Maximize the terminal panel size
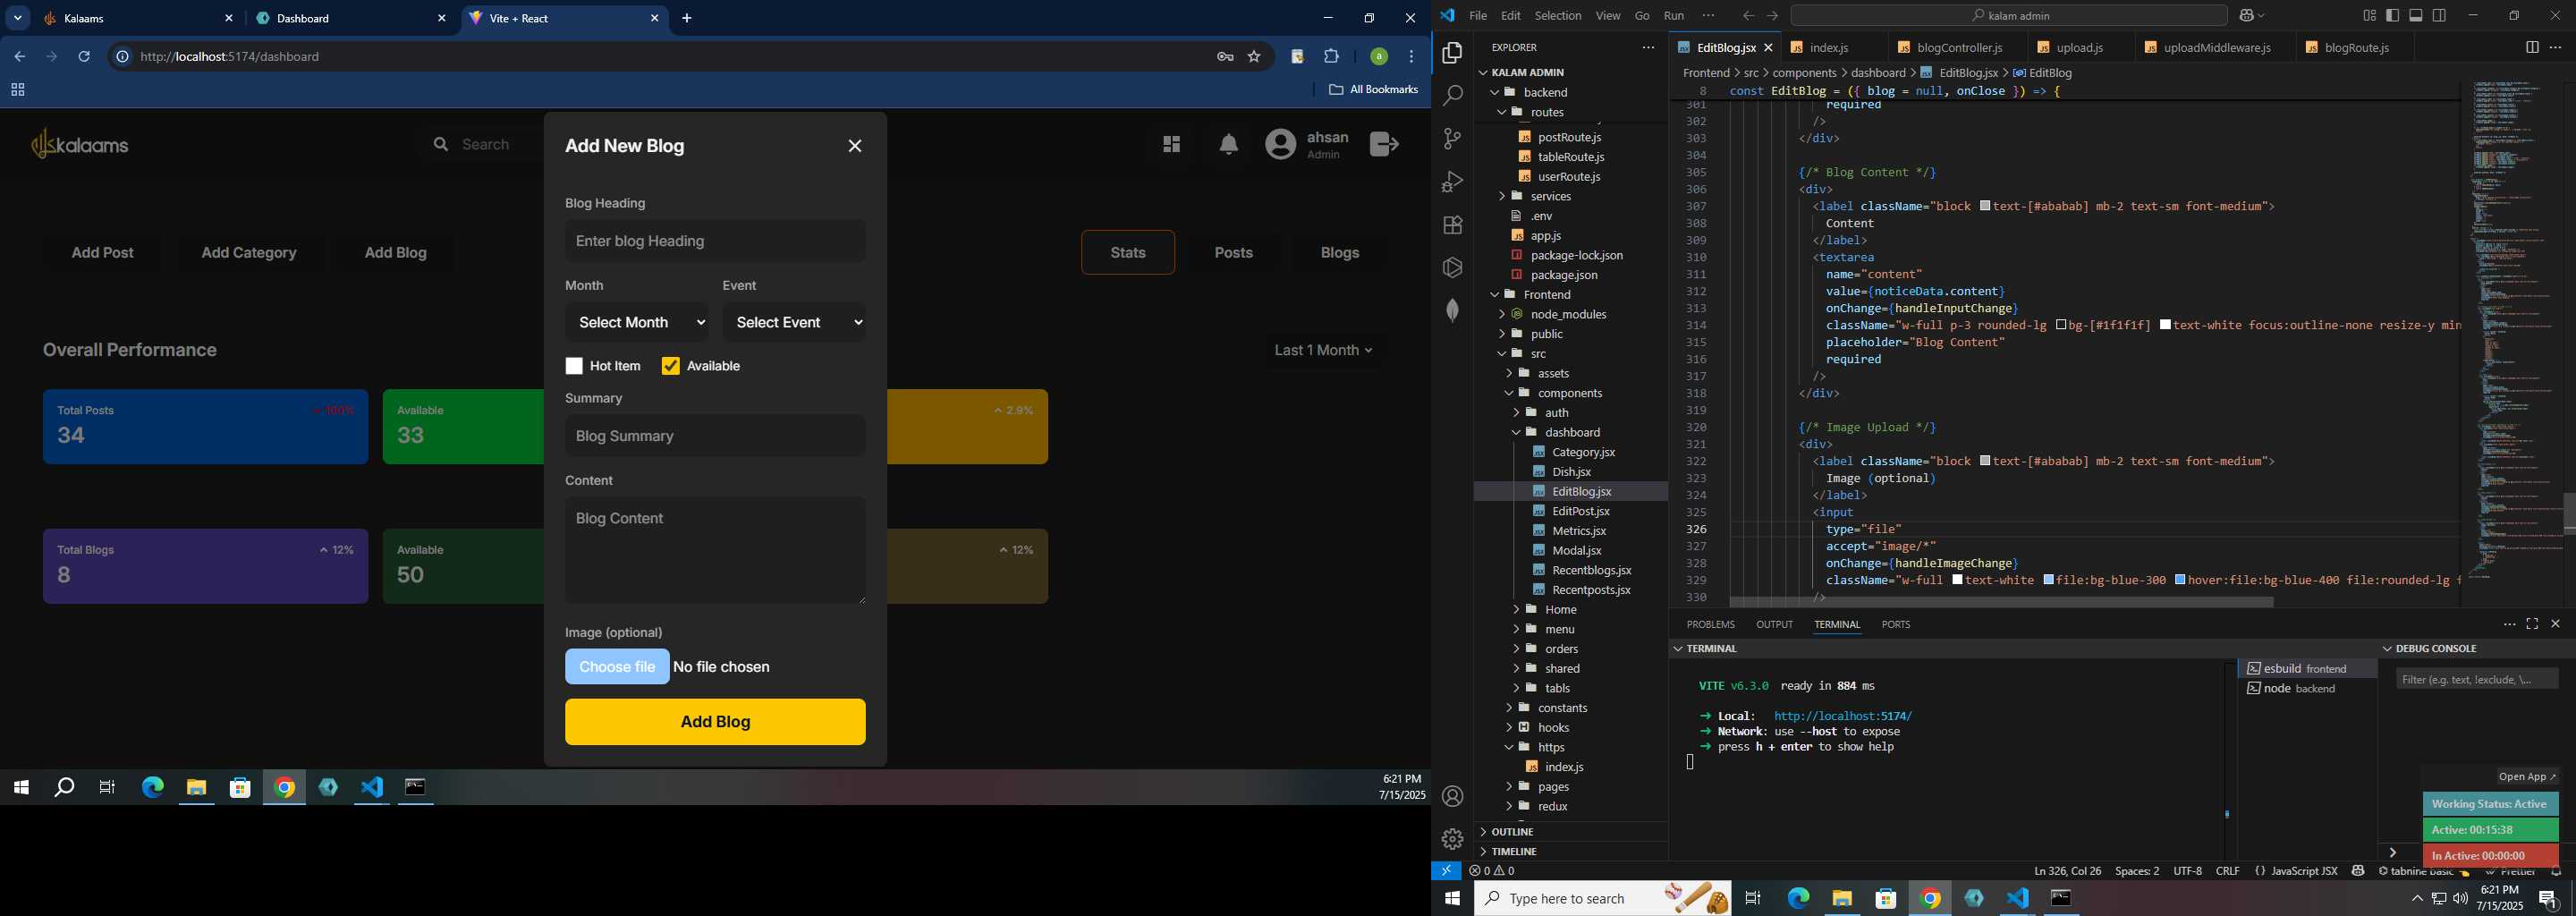Image resolution: width=2576 pixels, height=916 pixels. point(2532,624)
